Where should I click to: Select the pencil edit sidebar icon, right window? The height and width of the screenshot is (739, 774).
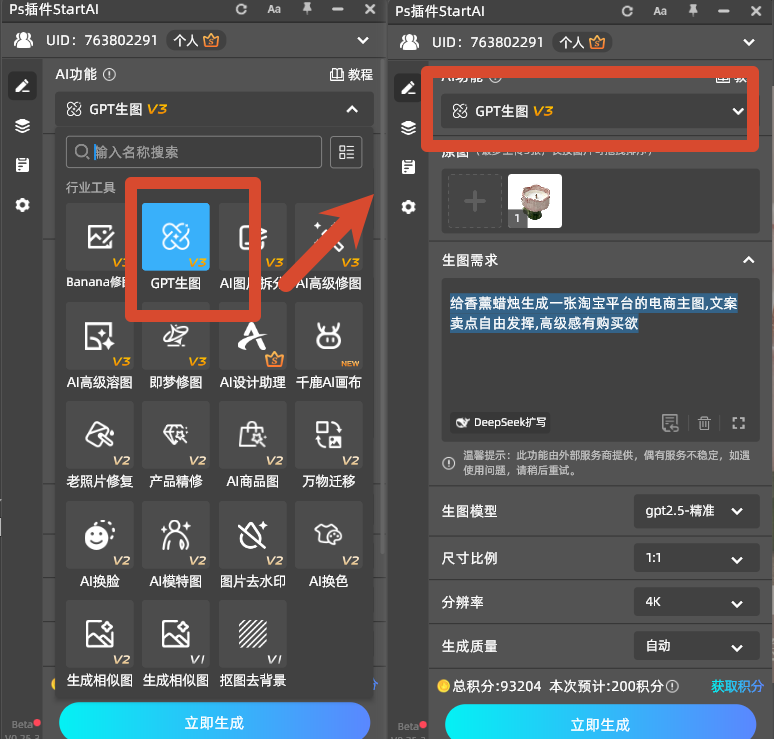pos(408,88)
